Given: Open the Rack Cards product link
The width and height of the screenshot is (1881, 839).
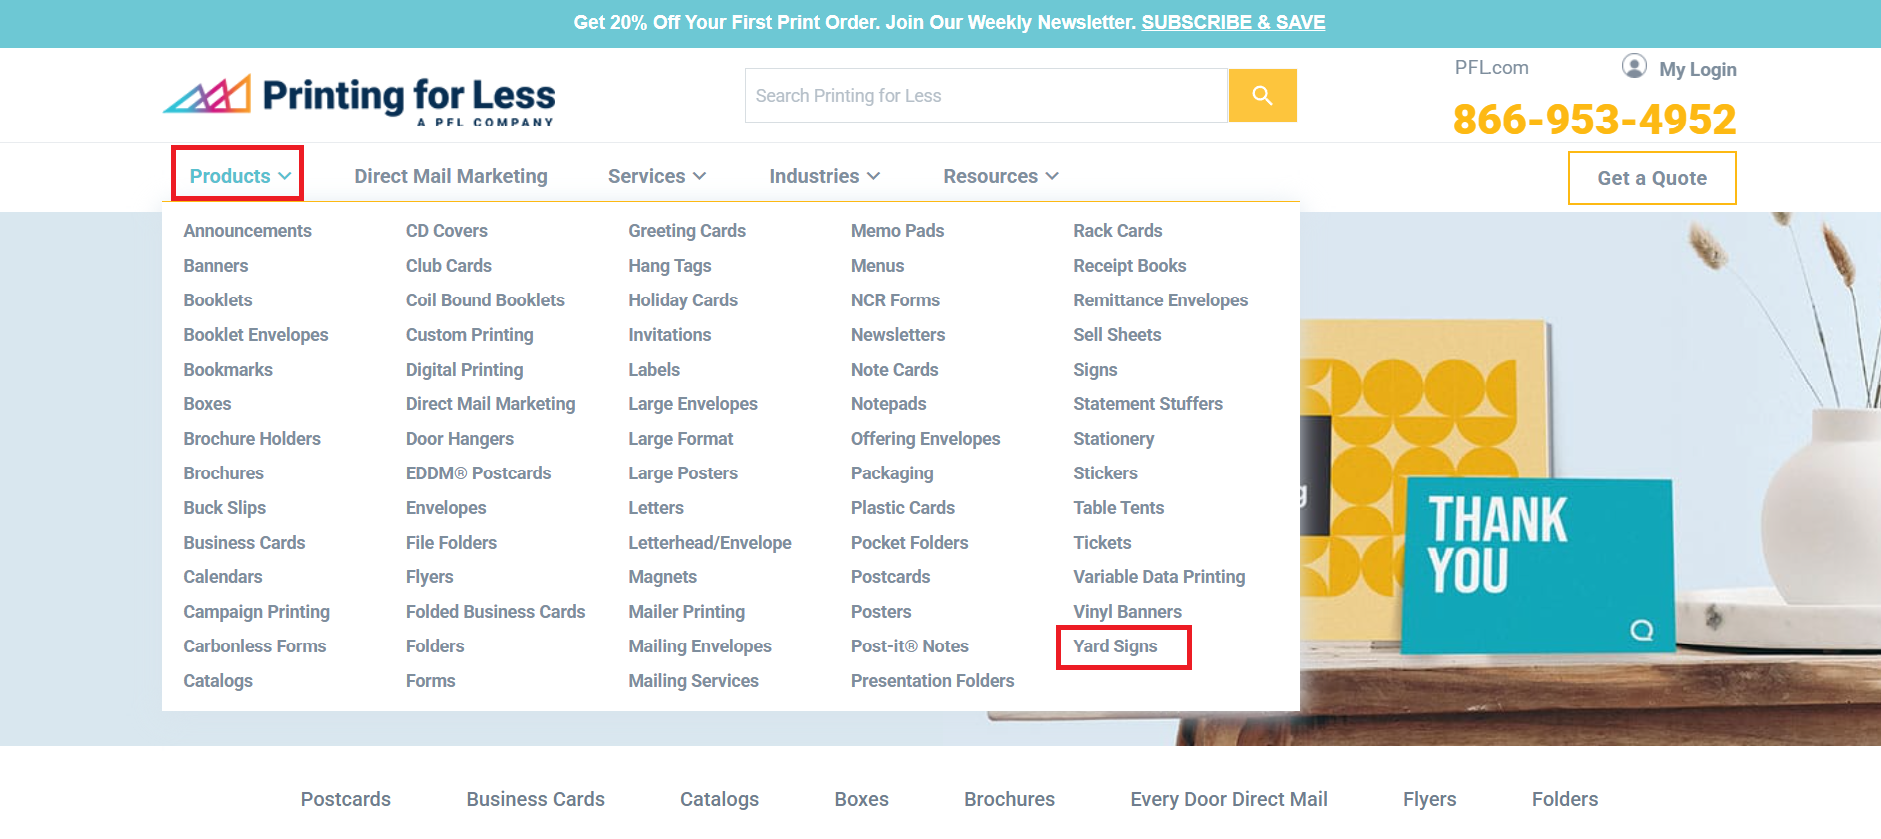Looking at the screenshot, I should click(x=1117, y=231).
